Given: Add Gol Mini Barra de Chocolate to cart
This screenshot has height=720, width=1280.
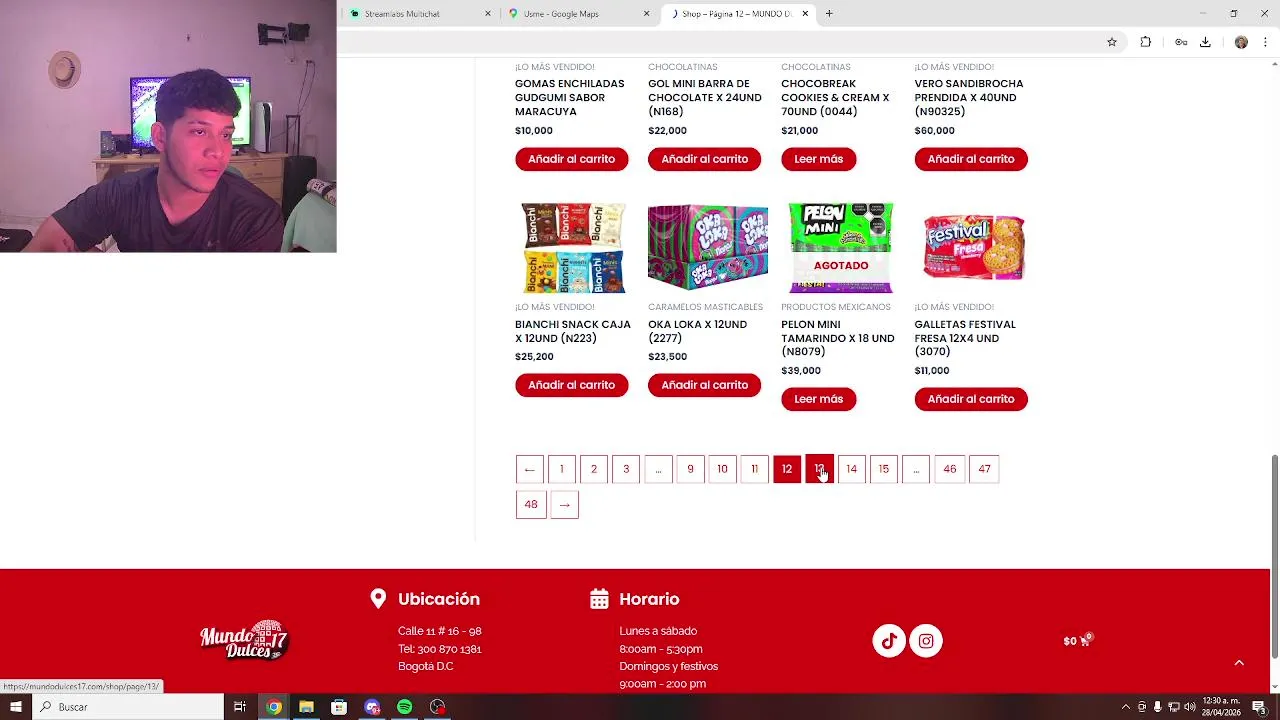Looking at the screenshot, I should coord(705,159).
